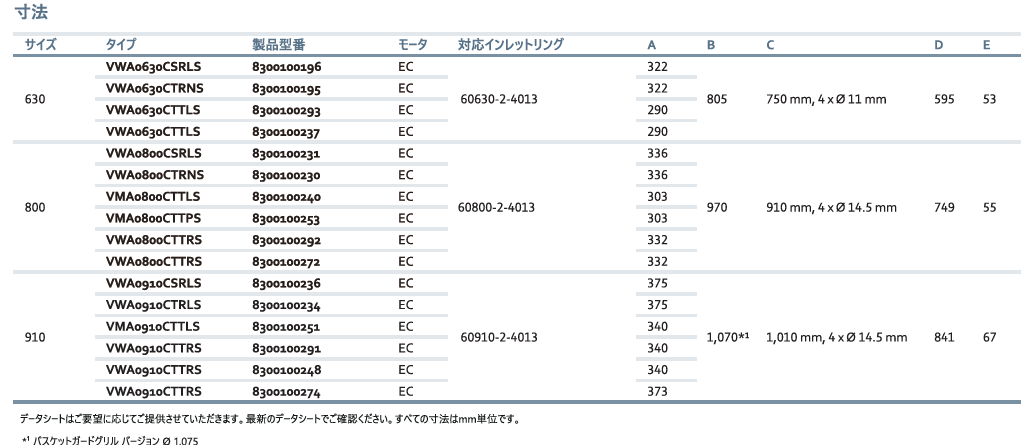The height and width of the screenshot is (445, 1035).
Task: Select product number 8300100196
Action: 286,67
